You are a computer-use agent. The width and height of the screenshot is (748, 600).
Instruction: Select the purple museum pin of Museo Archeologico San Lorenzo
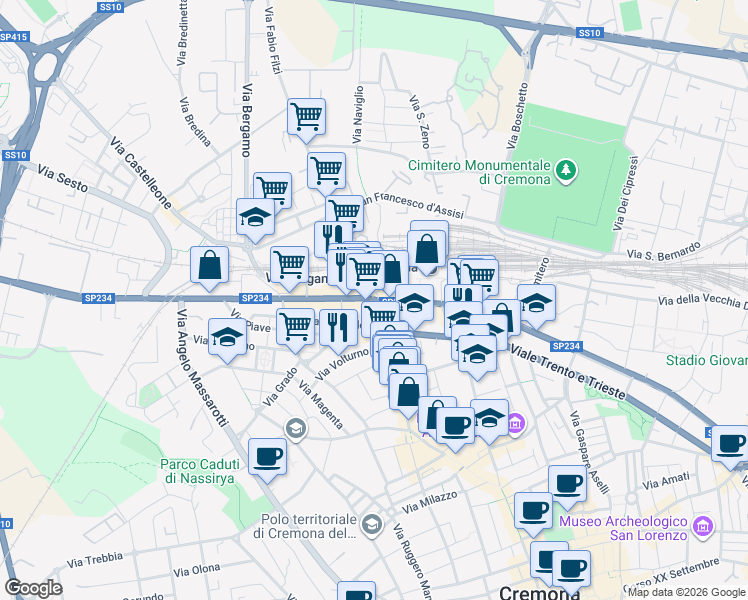(x=702, y=527)
